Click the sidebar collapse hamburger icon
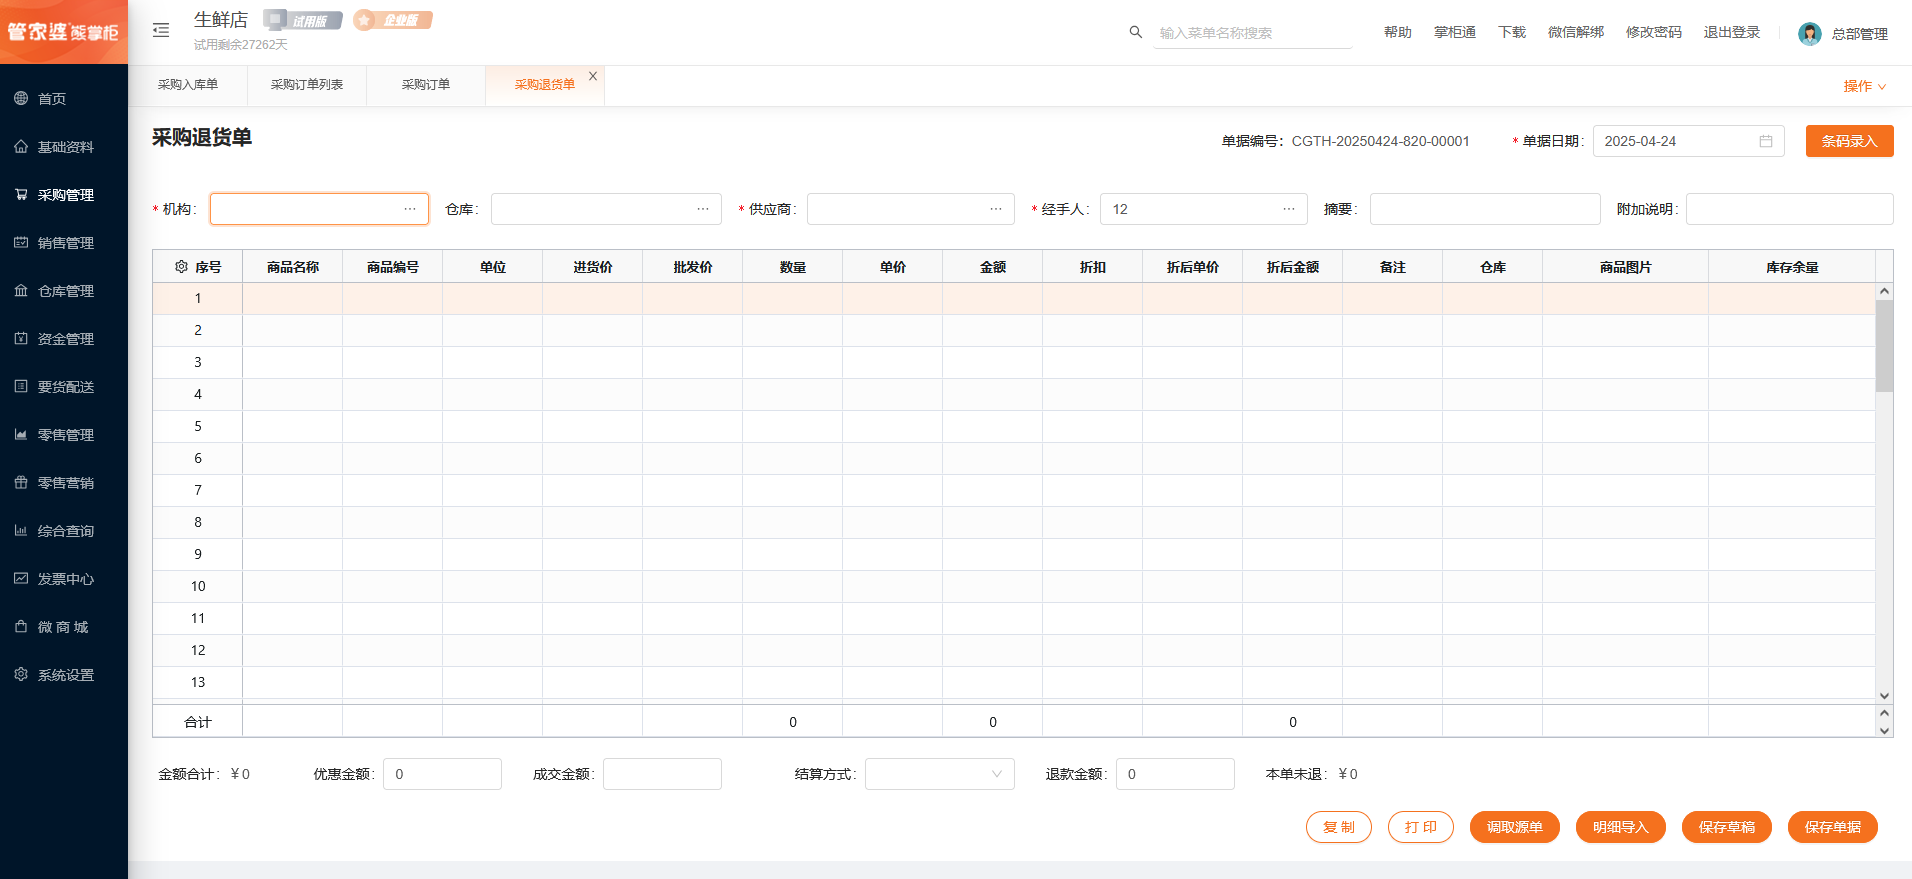This screenshot has height=879, width=1912. tap(161, 31)
